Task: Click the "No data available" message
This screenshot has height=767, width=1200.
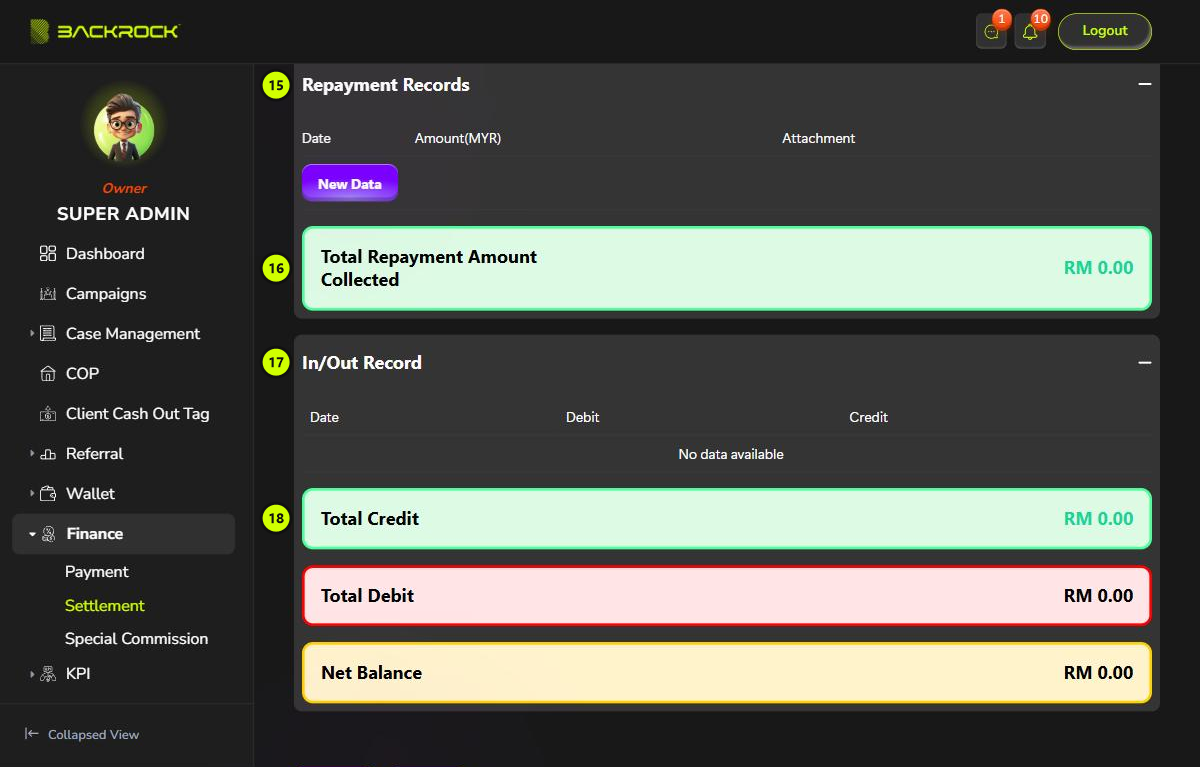Action: click(x=731, y=454)
